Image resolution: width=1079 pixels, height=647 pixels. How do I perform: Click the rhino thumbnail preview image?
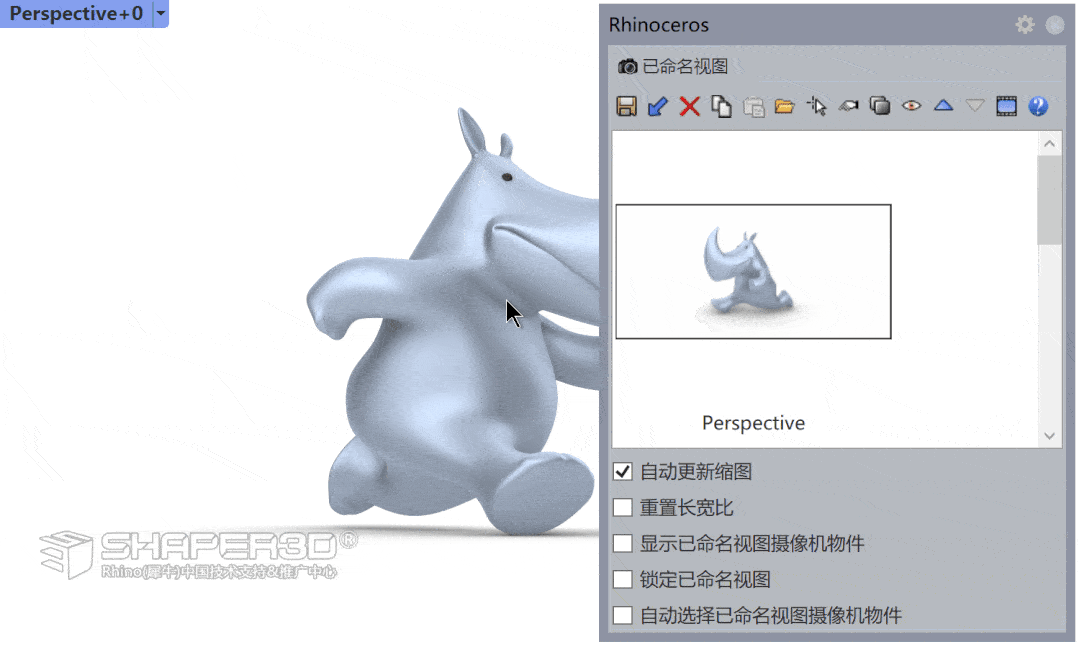pos(752,271)
